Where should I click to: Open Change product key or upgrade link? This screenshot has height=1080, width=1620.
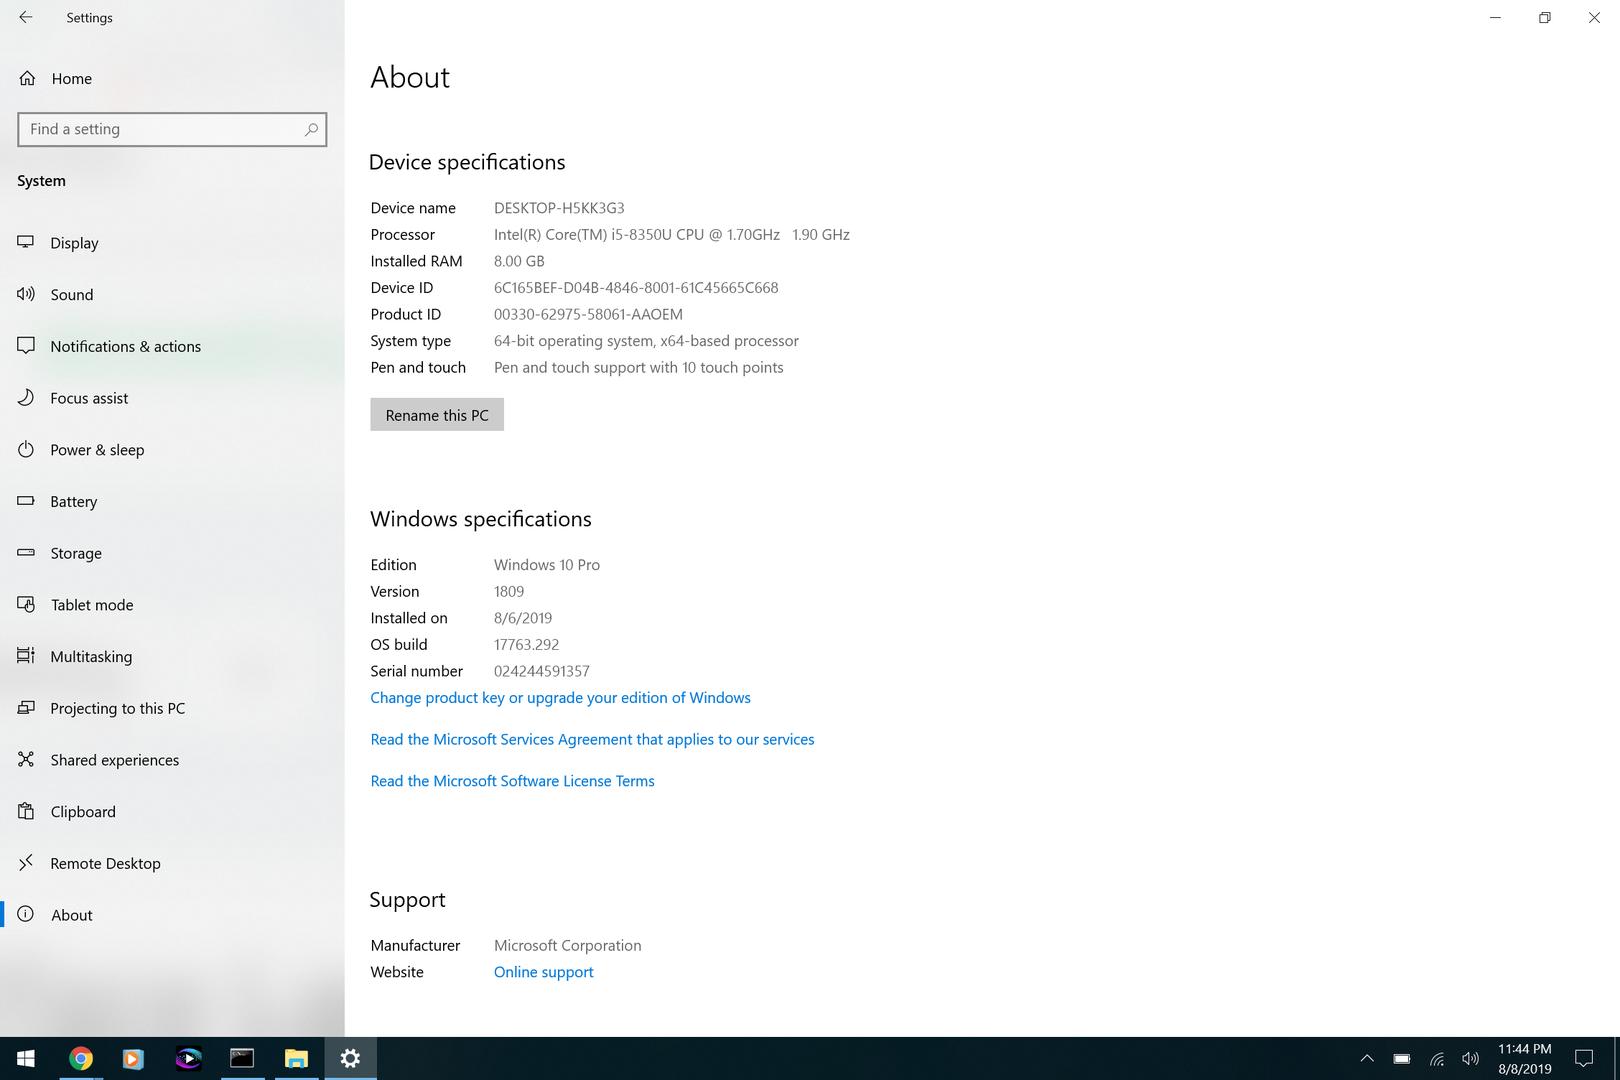(x=560, y=698)
